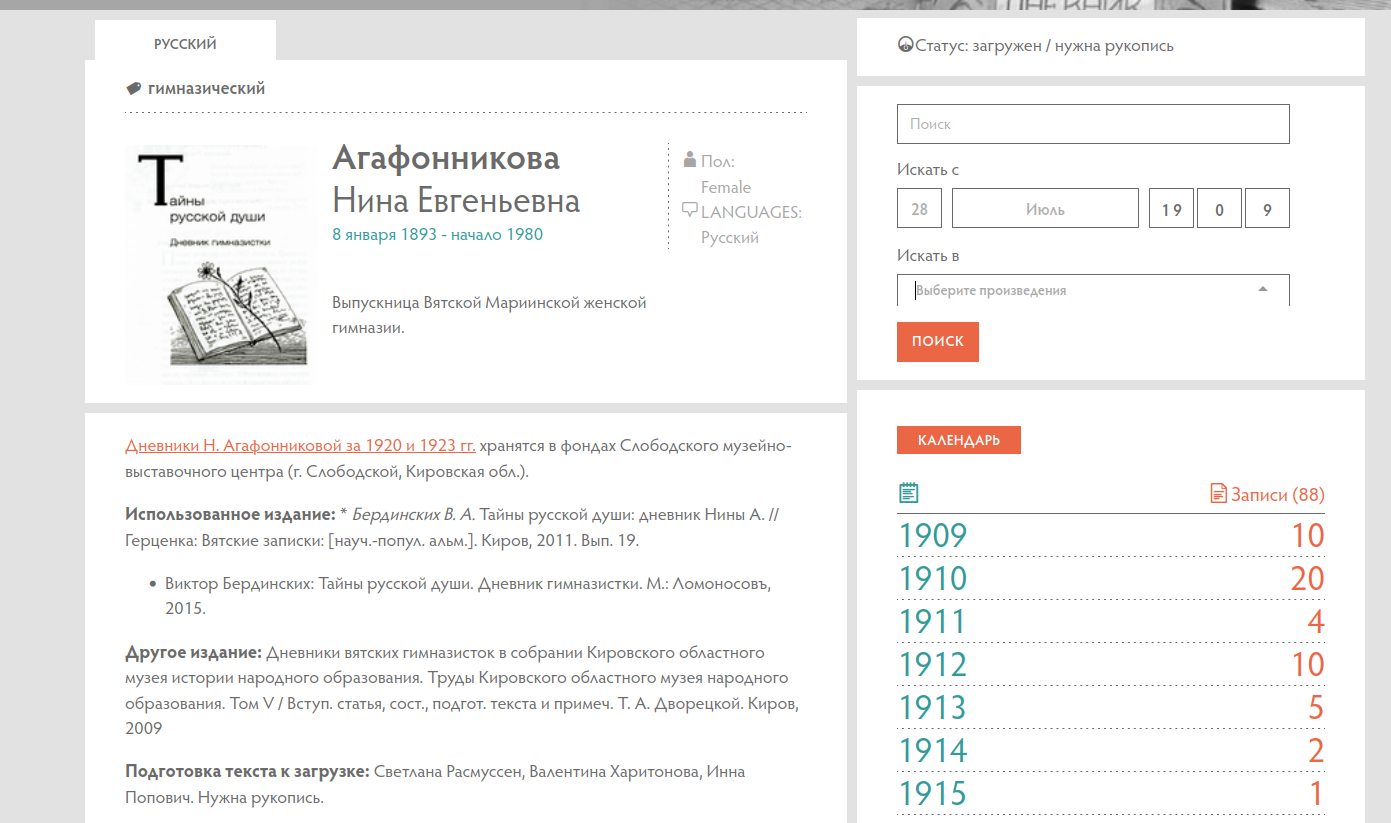Switch to the РУССКИЙ tab
The width and height of the screenshot is (1391, 823).
pyautogui.click(x=185, y=44)
